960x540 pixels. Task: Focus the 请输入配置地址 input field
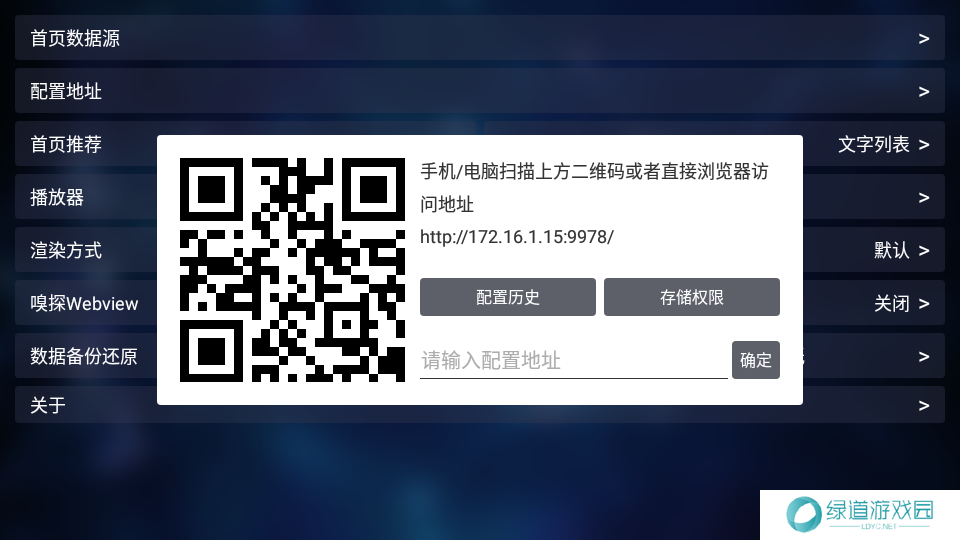574,361
